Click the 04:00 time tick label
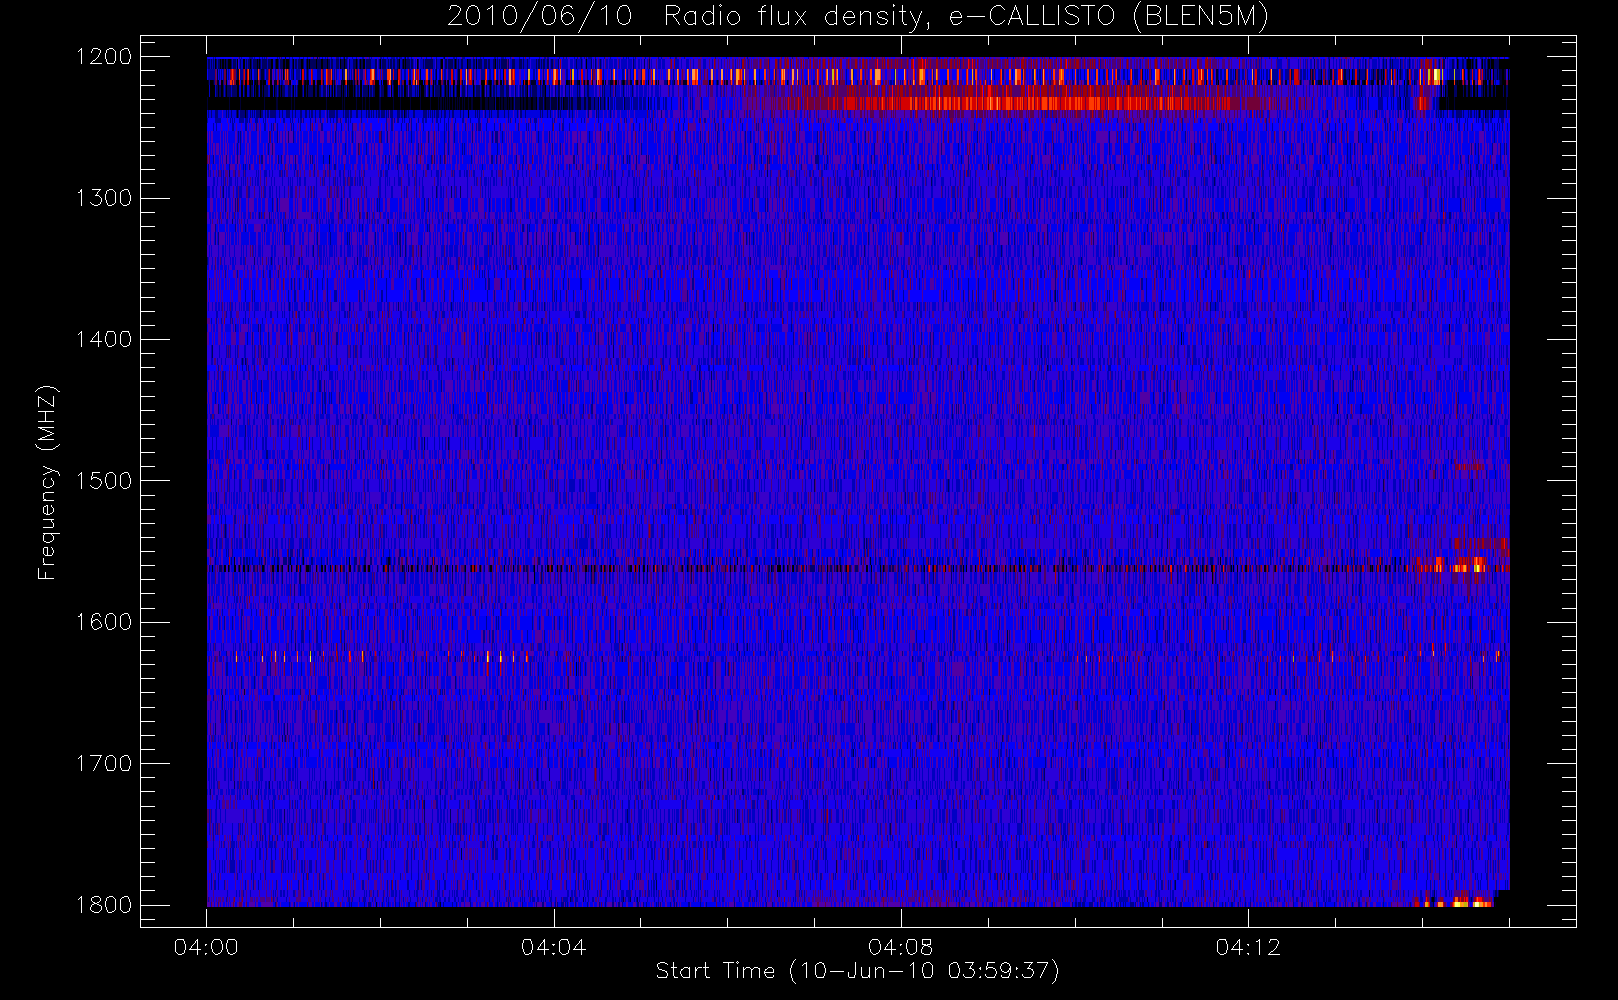The width and height of the screenshot is (1618, 1000). click(x=206, y=947)
